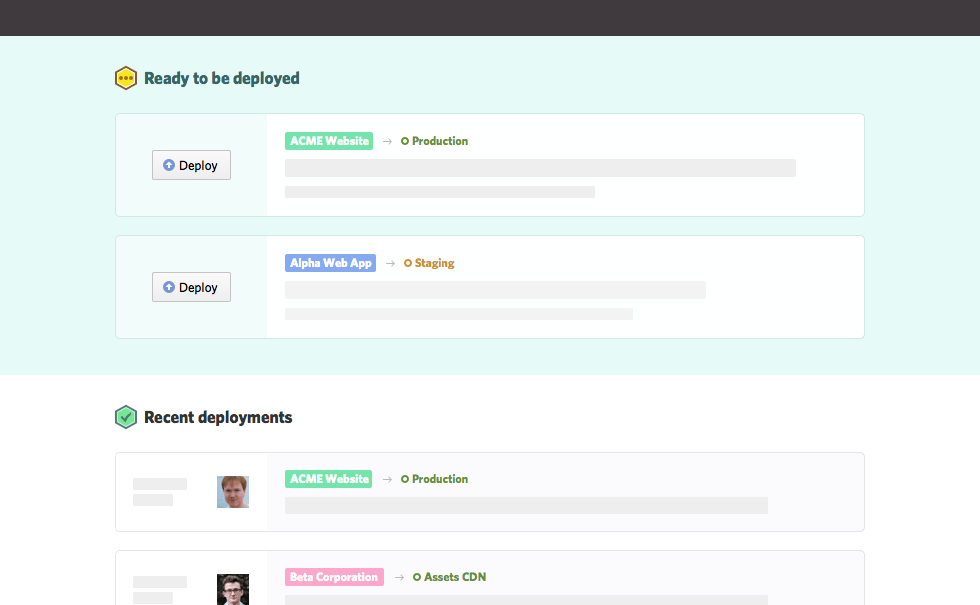Click the yellow hexagon pending icon
This screenshot has height=605, width=980.
coord(126,77)
